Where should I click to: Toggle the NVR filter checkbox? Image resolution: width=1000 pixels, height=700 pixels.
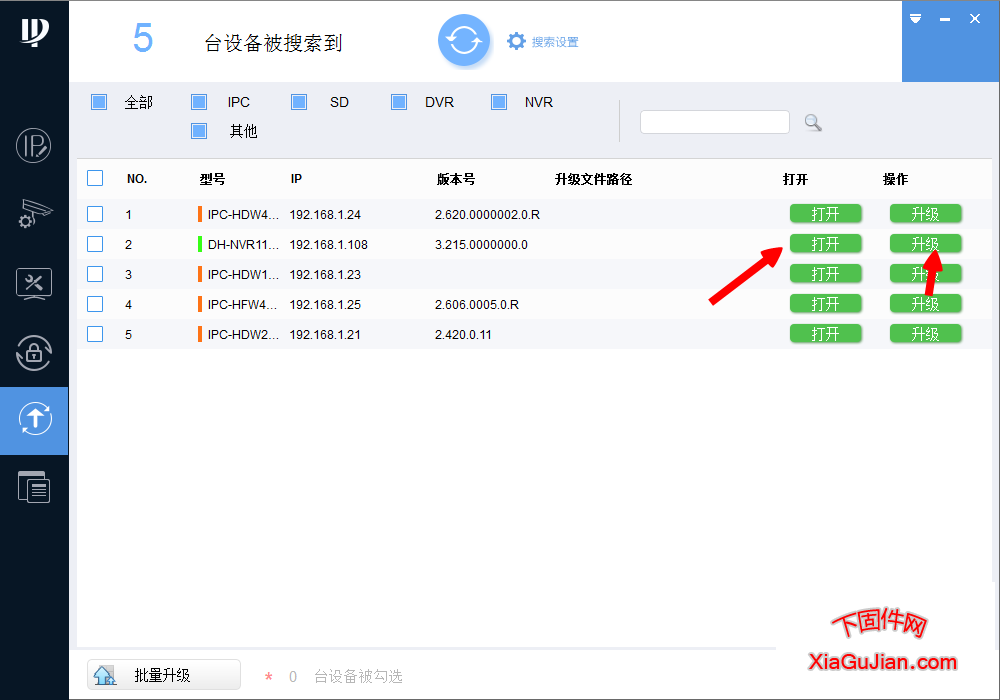[499, 102]
